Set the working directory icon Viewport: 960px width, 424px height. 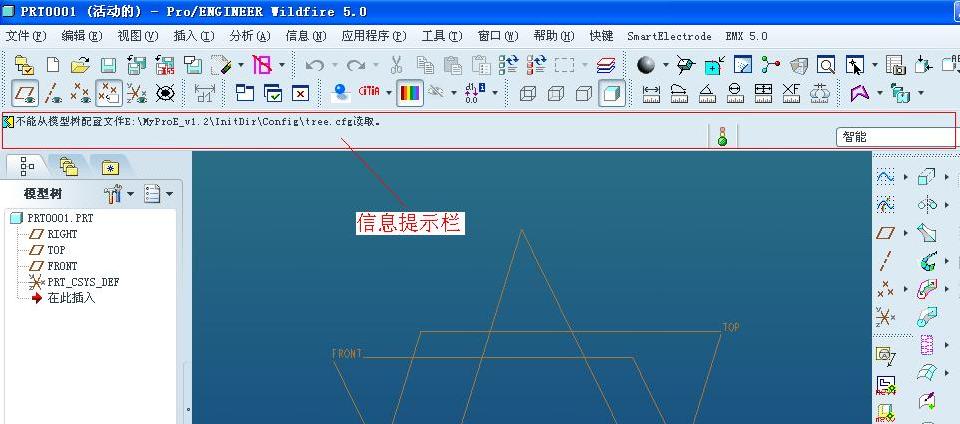coord(24,64)
